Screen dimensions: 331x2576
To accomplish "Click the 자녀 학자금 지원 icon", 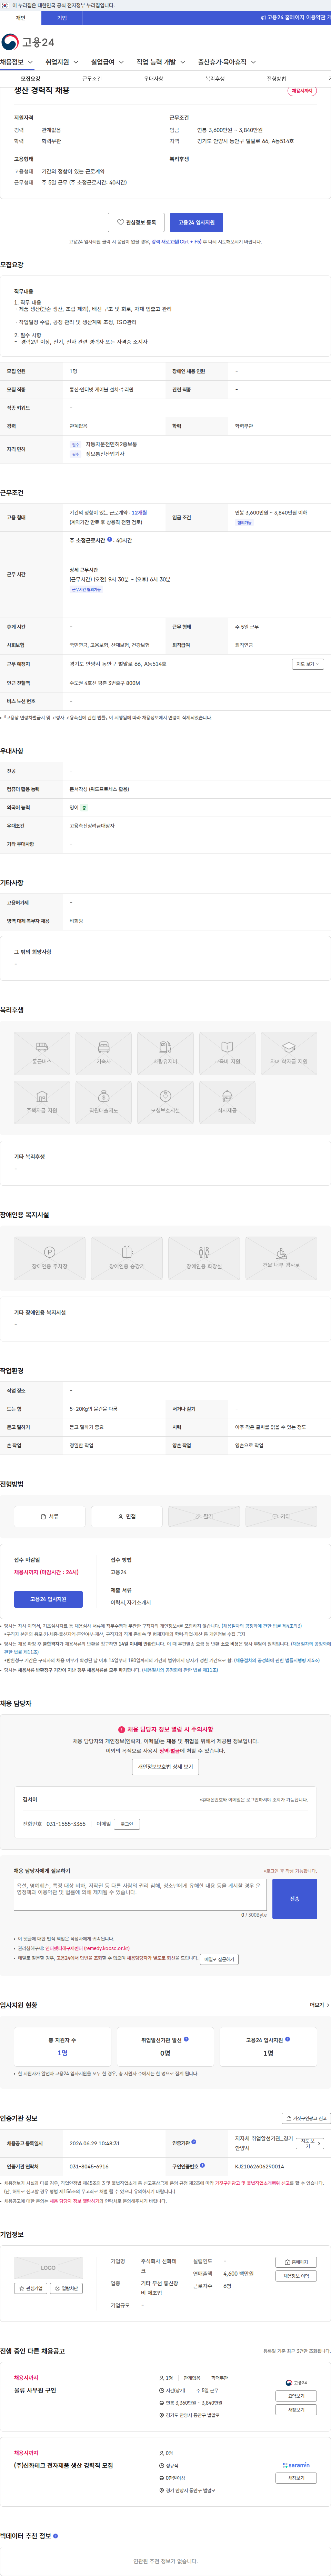I will click(289, 1053).
